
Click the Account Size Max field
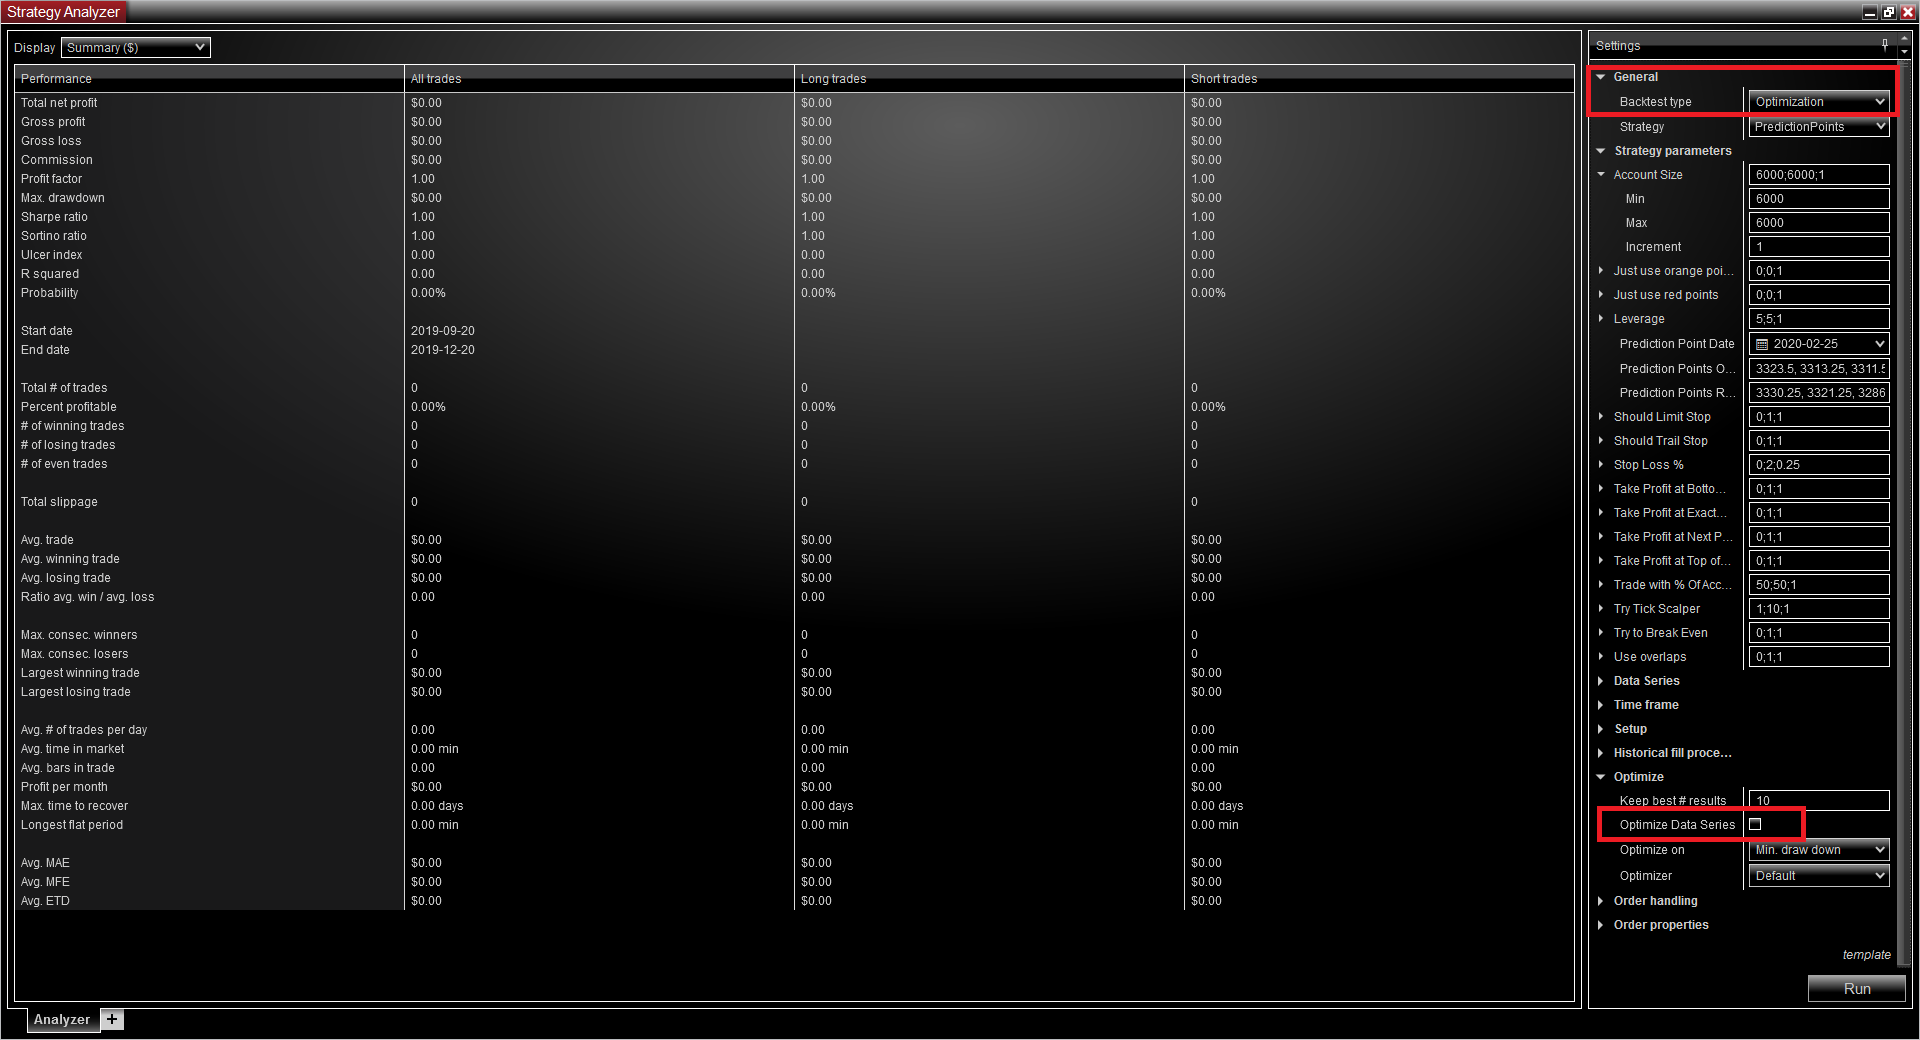click(x=1819, y=223)
